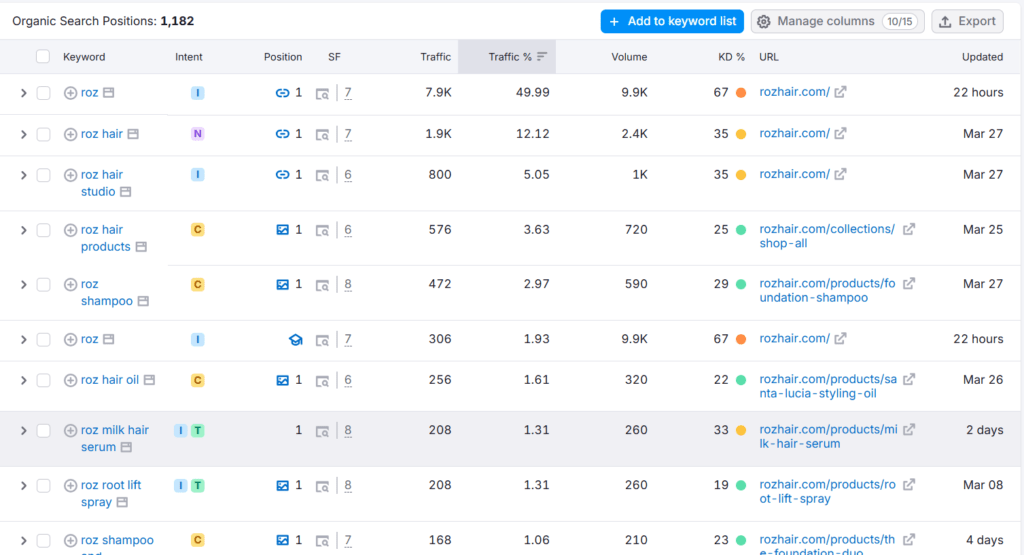Click plus icon beside 'roz hair products'
Image resolution: width=1024 pixels, height=555 pixels.
(70, 230)
